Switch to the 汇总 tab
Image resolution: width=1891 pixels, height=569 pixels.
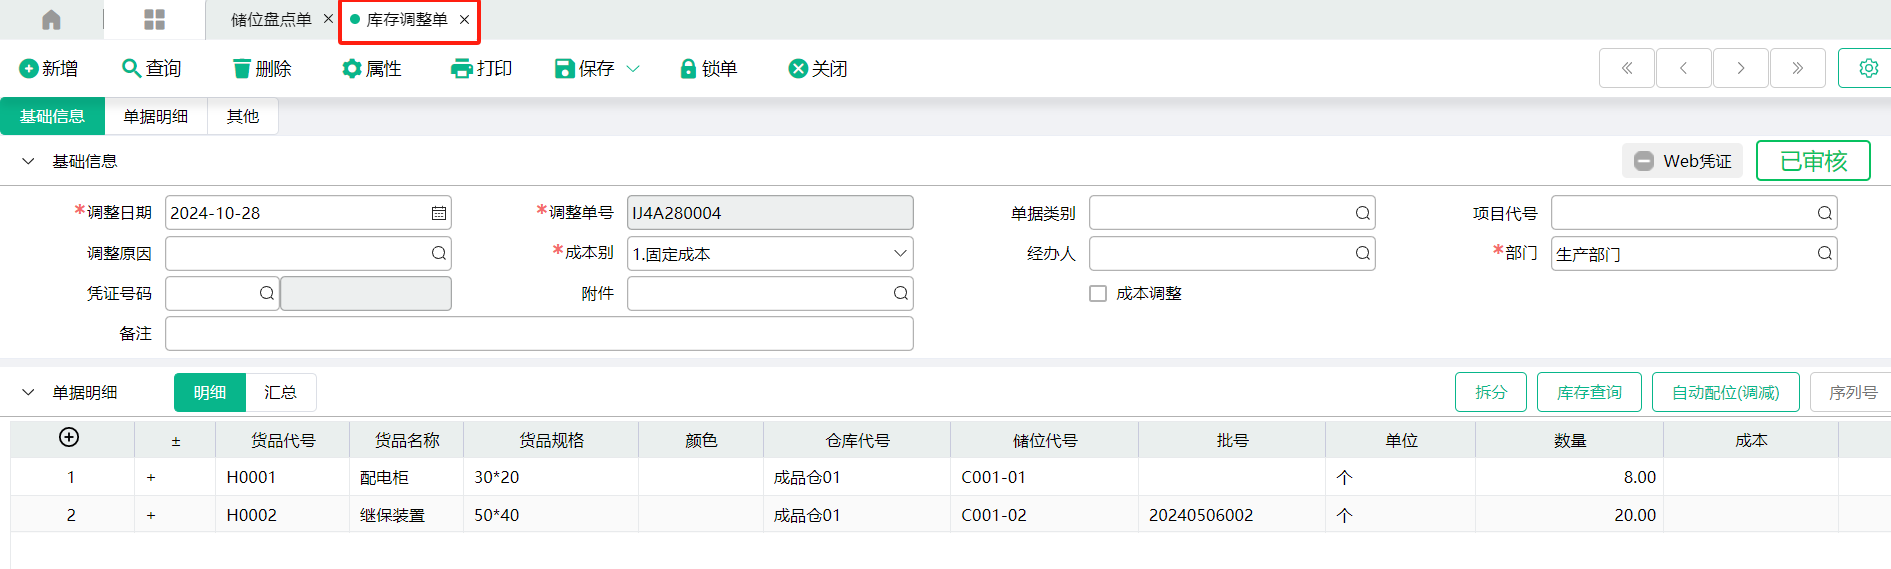(280, 393)
